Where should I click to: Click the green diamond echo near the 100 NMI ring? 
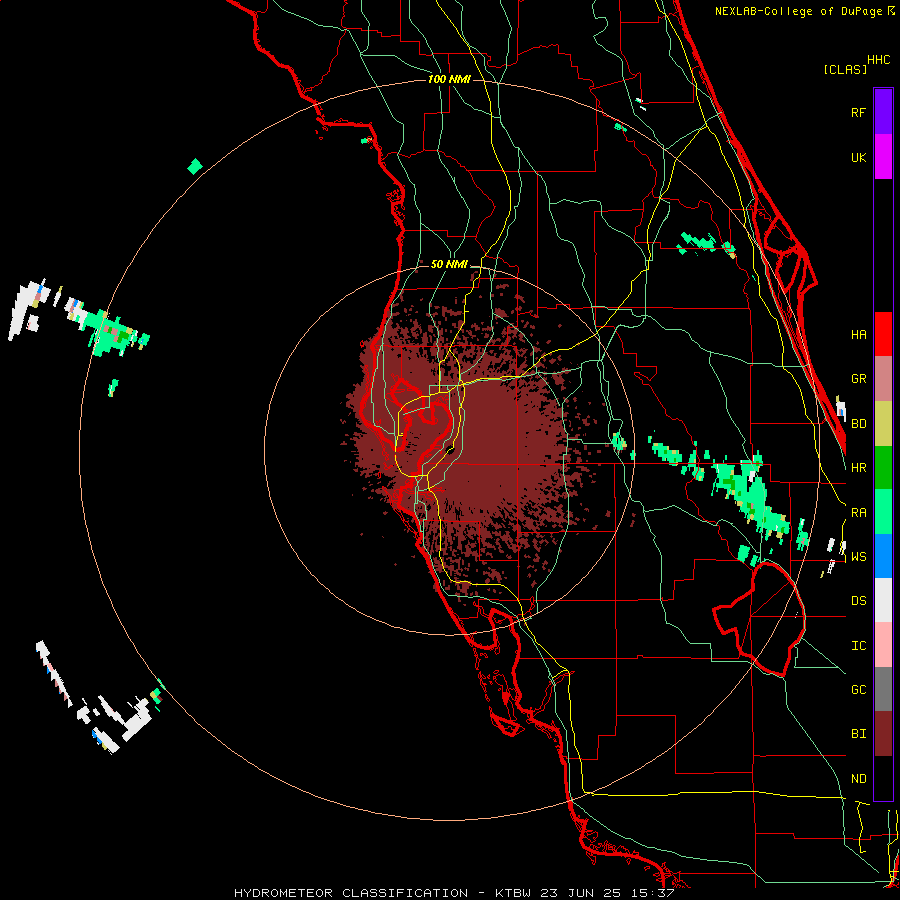pos(195,166)
